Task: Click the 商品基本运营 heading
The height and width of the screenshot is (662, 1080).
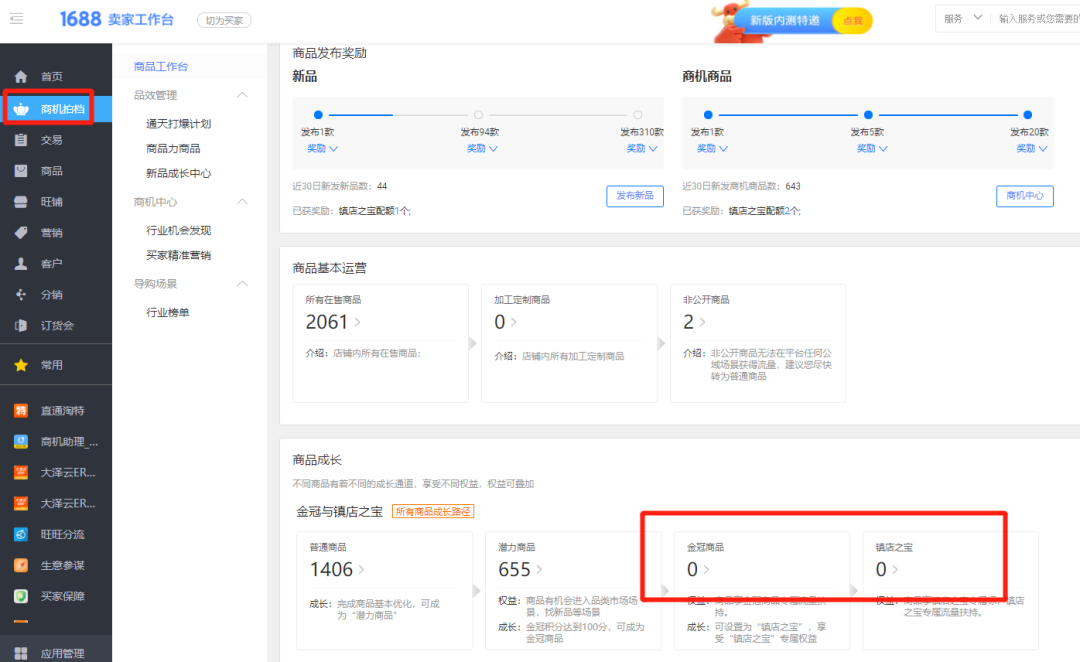Action: (x=329, y=268)
